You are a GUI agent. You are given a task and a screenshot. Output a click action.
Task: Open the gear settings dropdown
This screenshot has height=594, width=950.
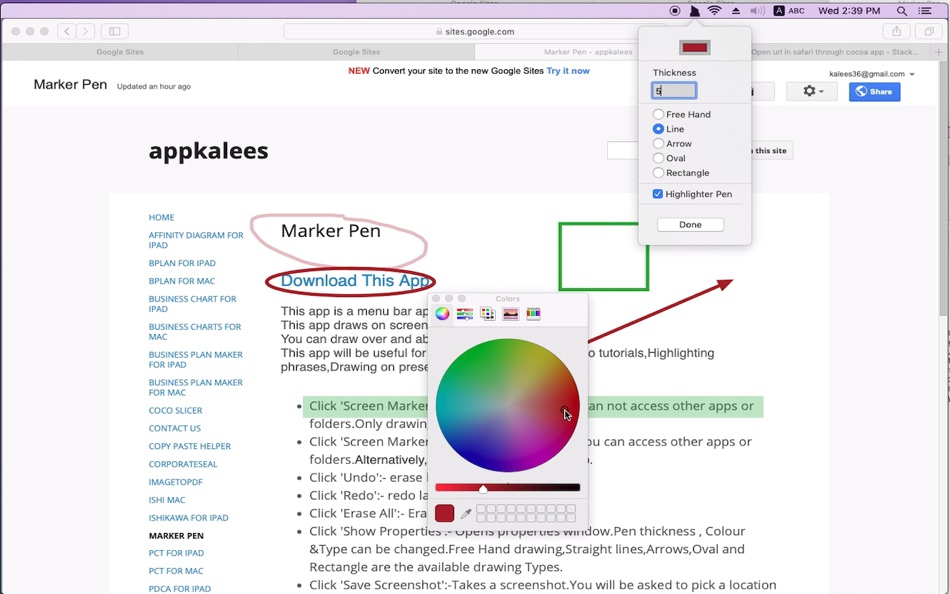pos(812,91)
